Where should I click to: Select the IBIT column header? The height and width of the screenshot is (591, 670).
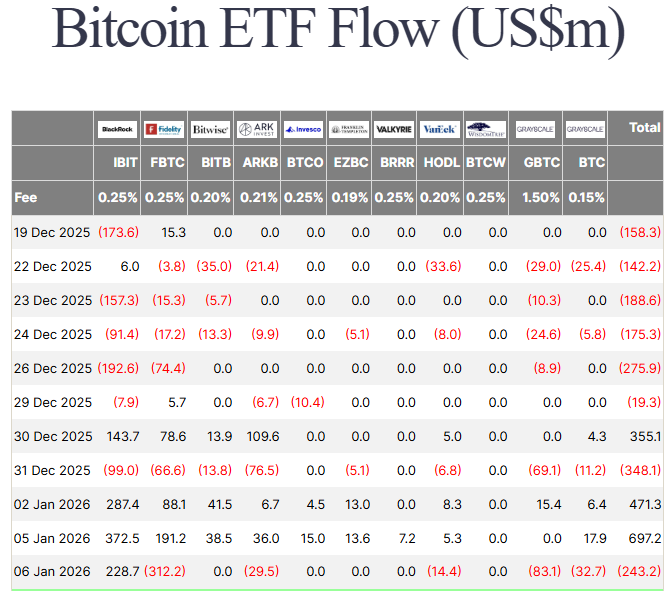124,163
